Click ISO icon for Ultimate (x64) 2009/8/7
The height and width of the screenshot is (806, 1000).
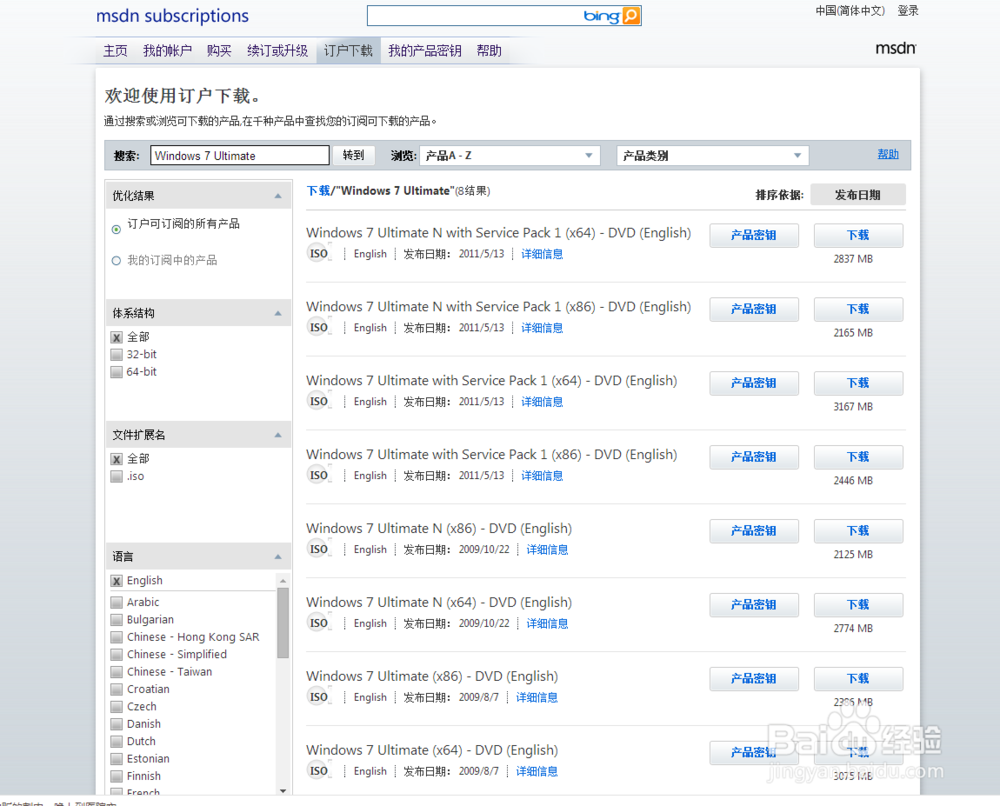[319, 771]
